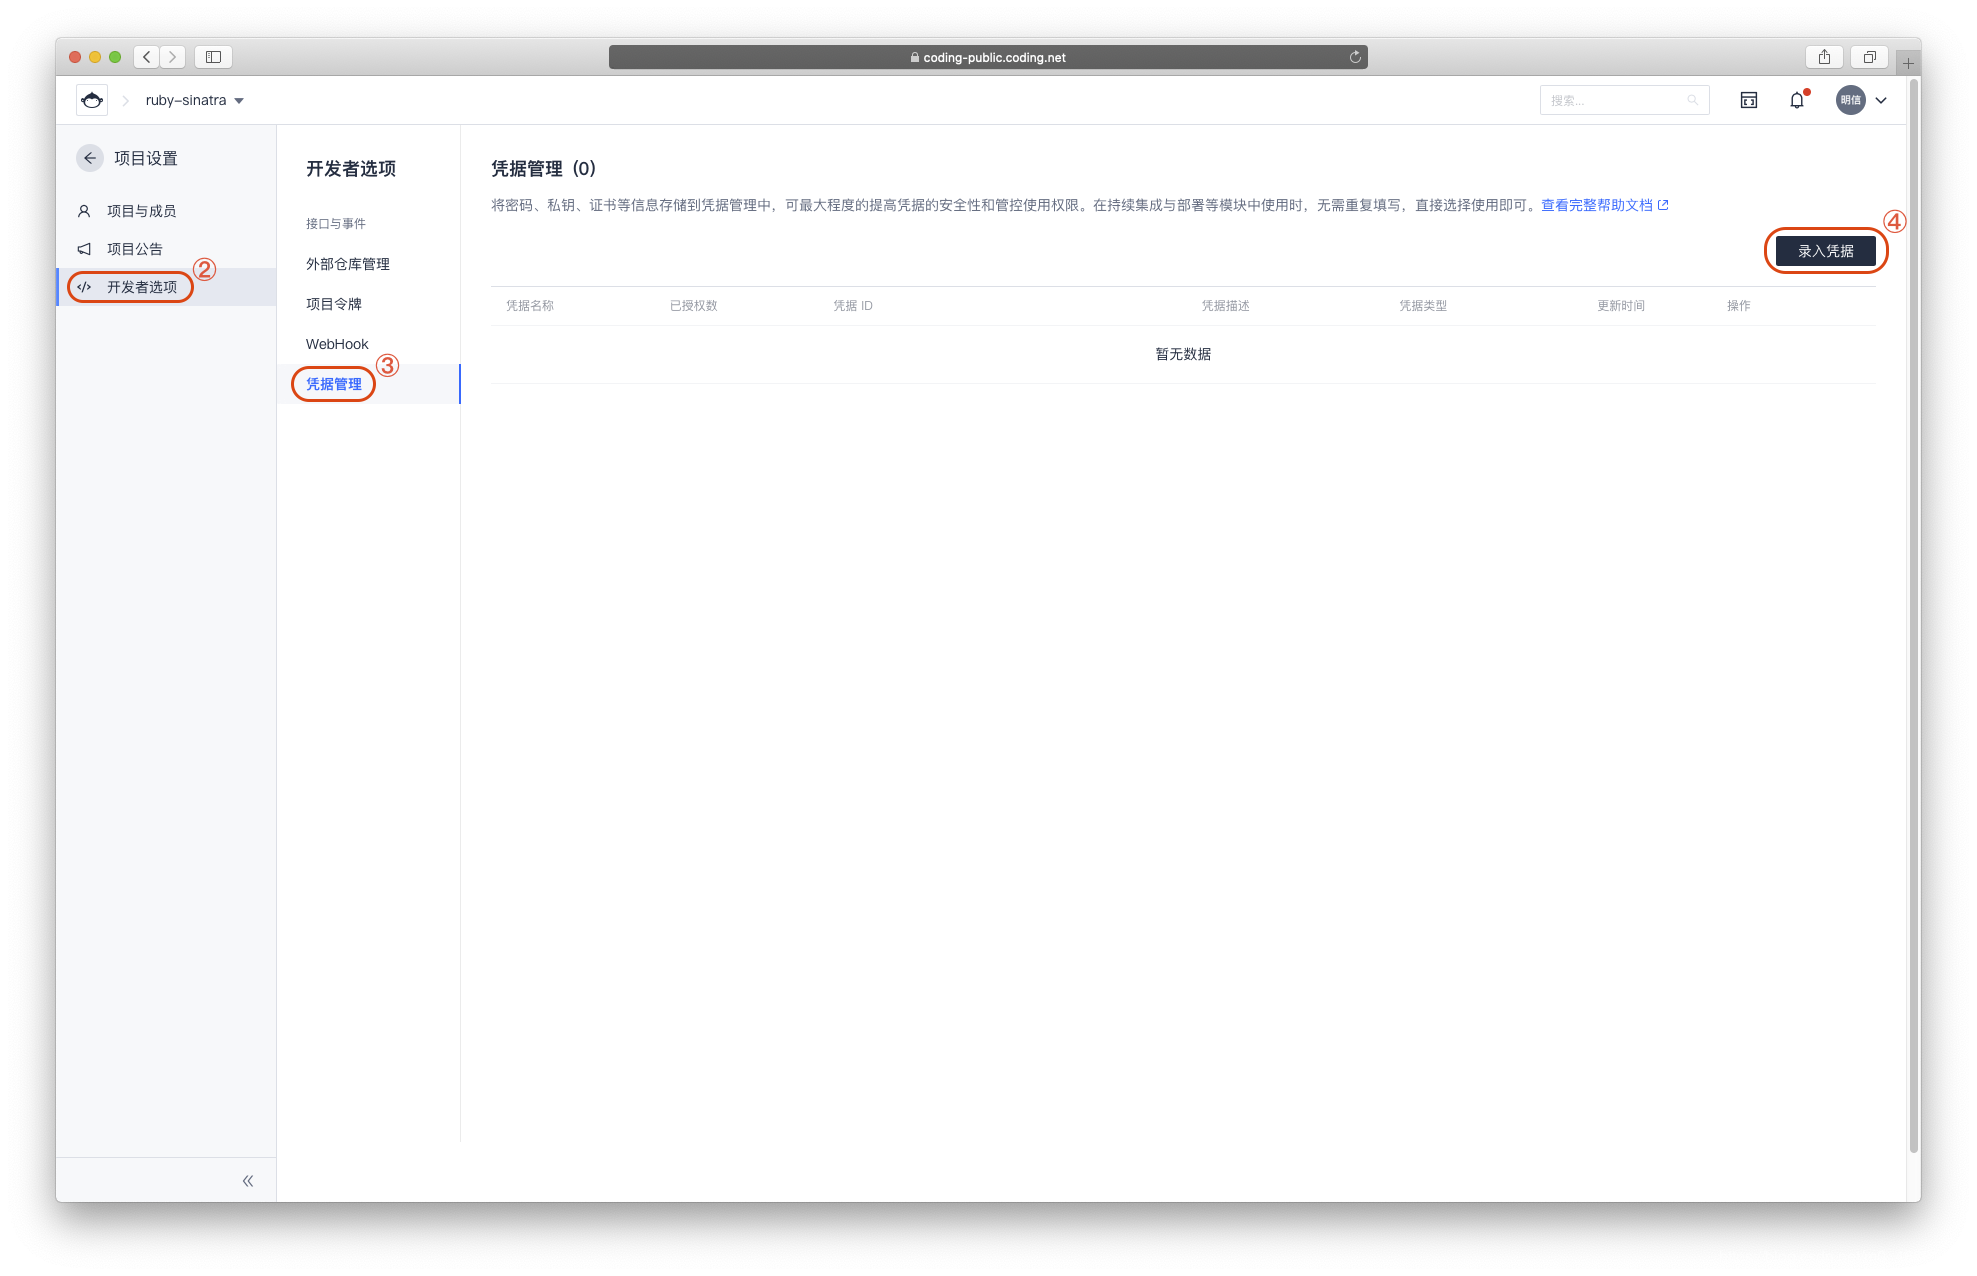Image resolution: width=1977 pixels, height=1276 pixels.
Task: Click Safari share icon
Action: 1824,57
